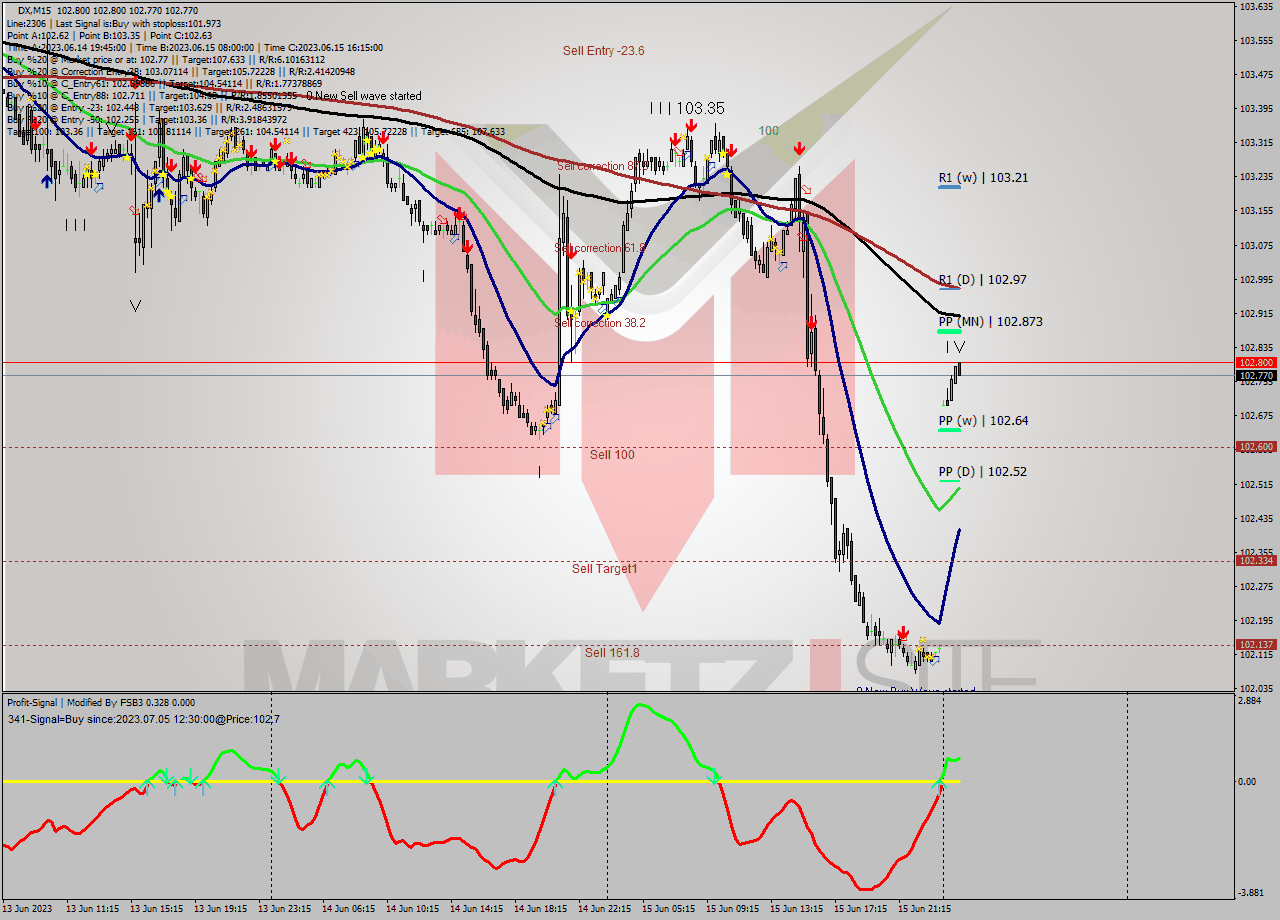Click the I I I 103.35 wave label
The image size is (1280, 920).
tap(686, 108)
